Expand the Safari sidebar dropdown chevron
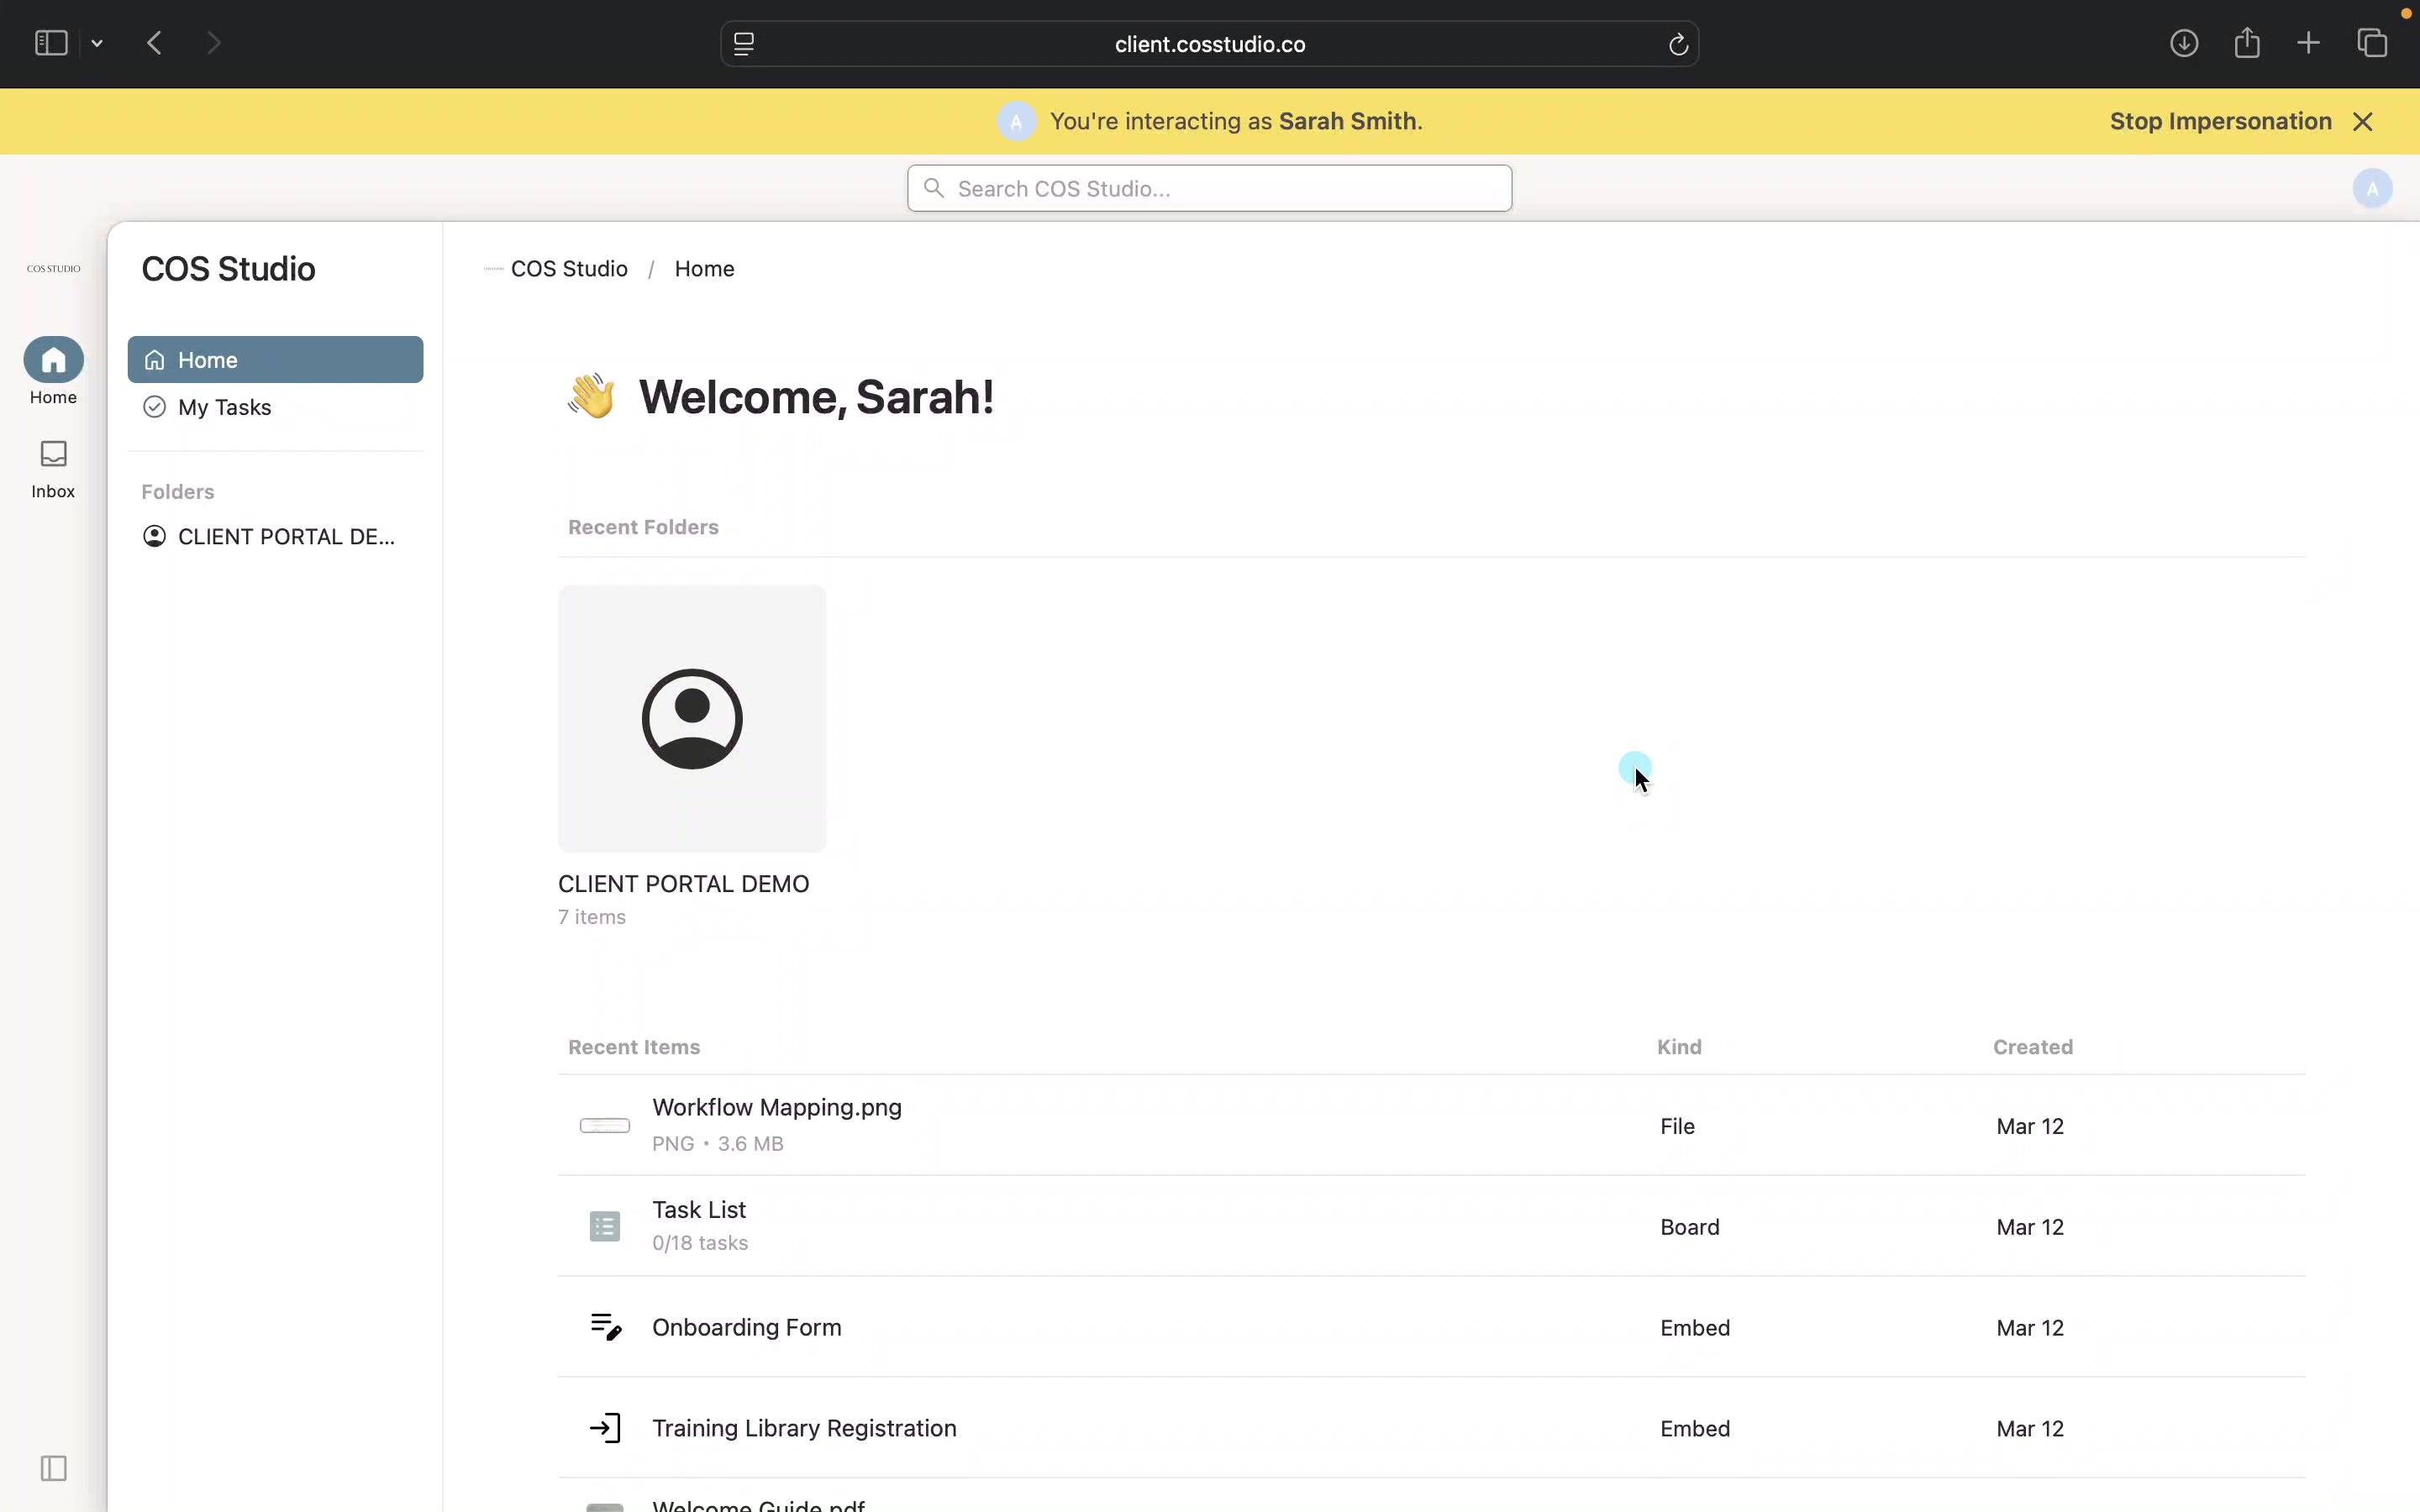Screen dimensions: 2420x1512 [x=97, y=43]
